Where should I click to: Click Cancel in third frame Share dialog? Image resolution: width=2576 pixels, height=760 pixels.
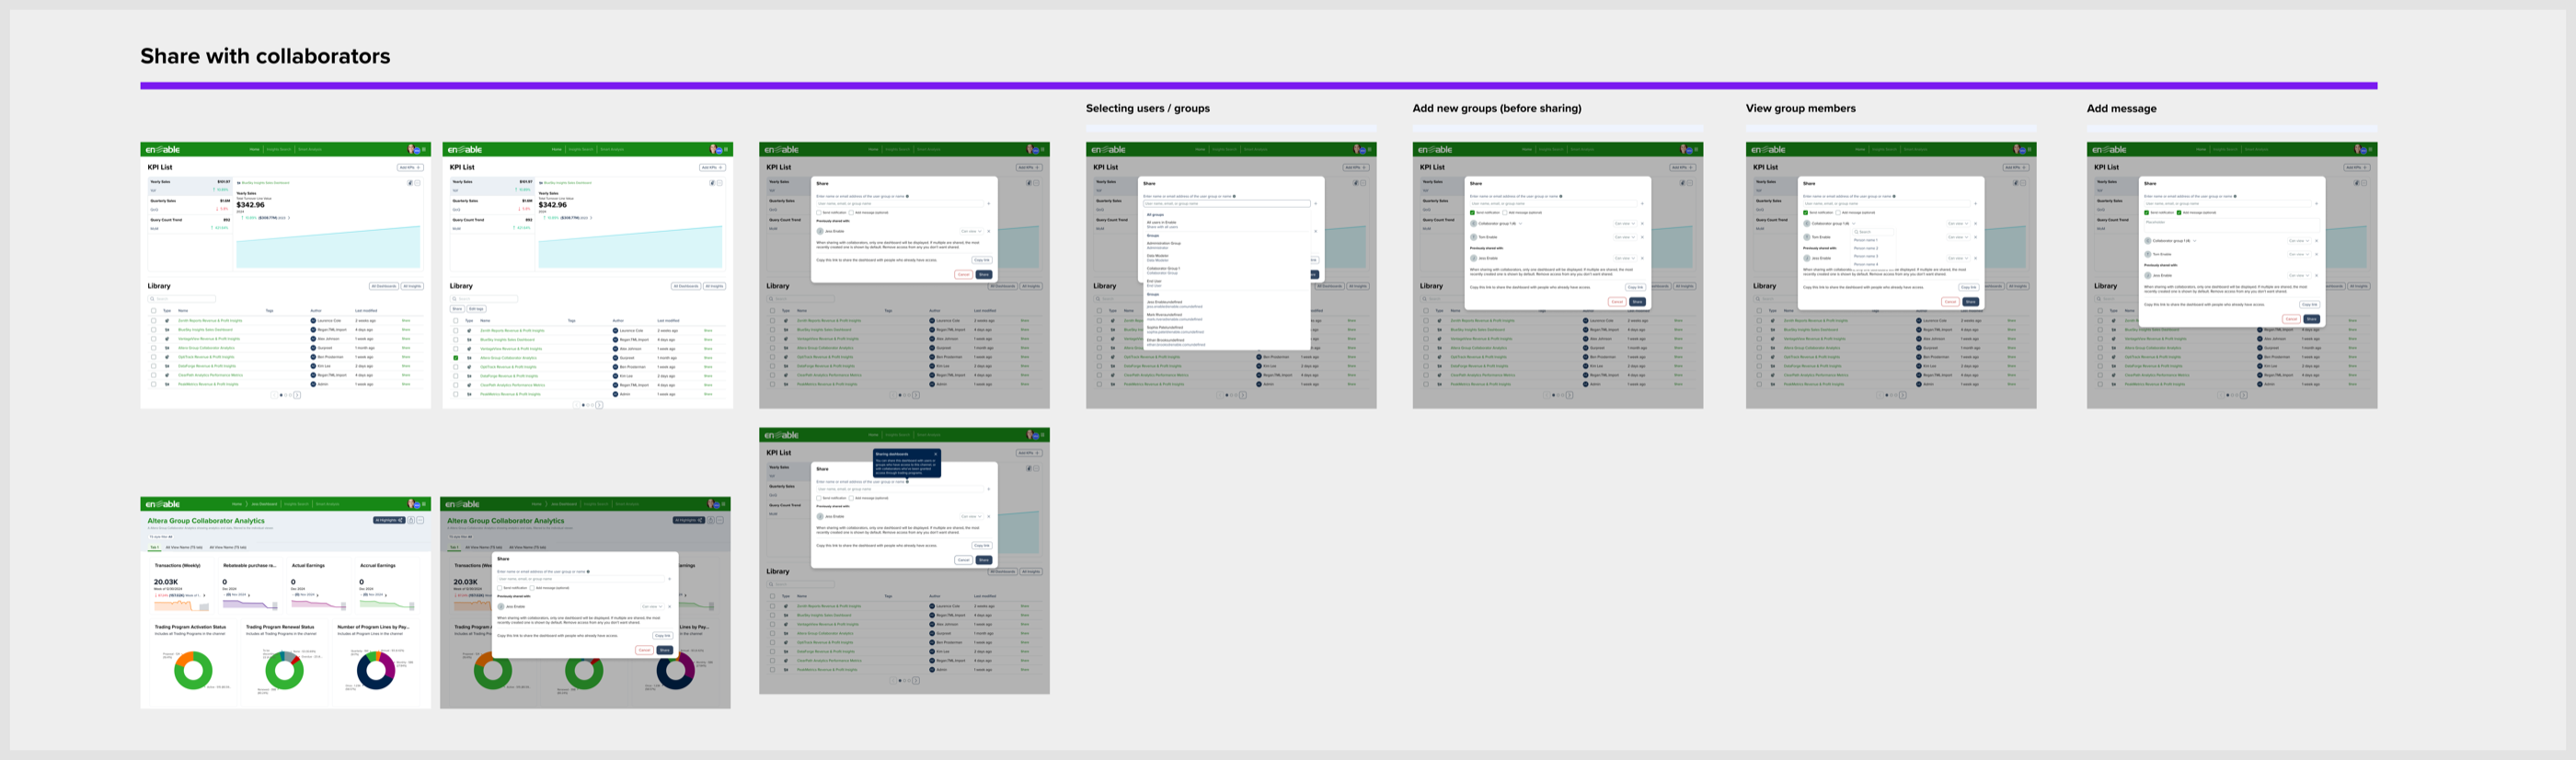pos(964,275)
